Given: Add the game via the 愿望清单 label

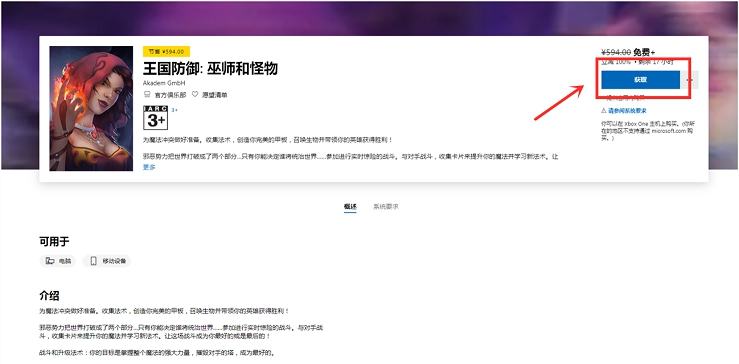Looking at the screenshot, I should (x=214, y=95).
